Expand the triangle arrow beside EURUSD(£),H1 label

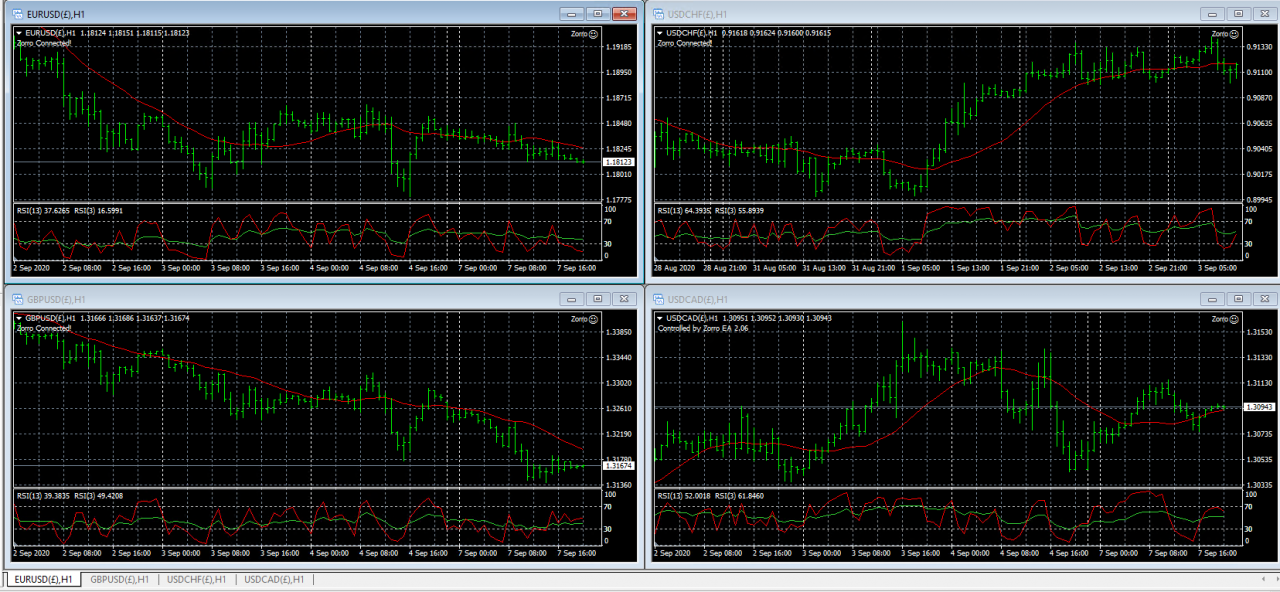tap(19, 33)
